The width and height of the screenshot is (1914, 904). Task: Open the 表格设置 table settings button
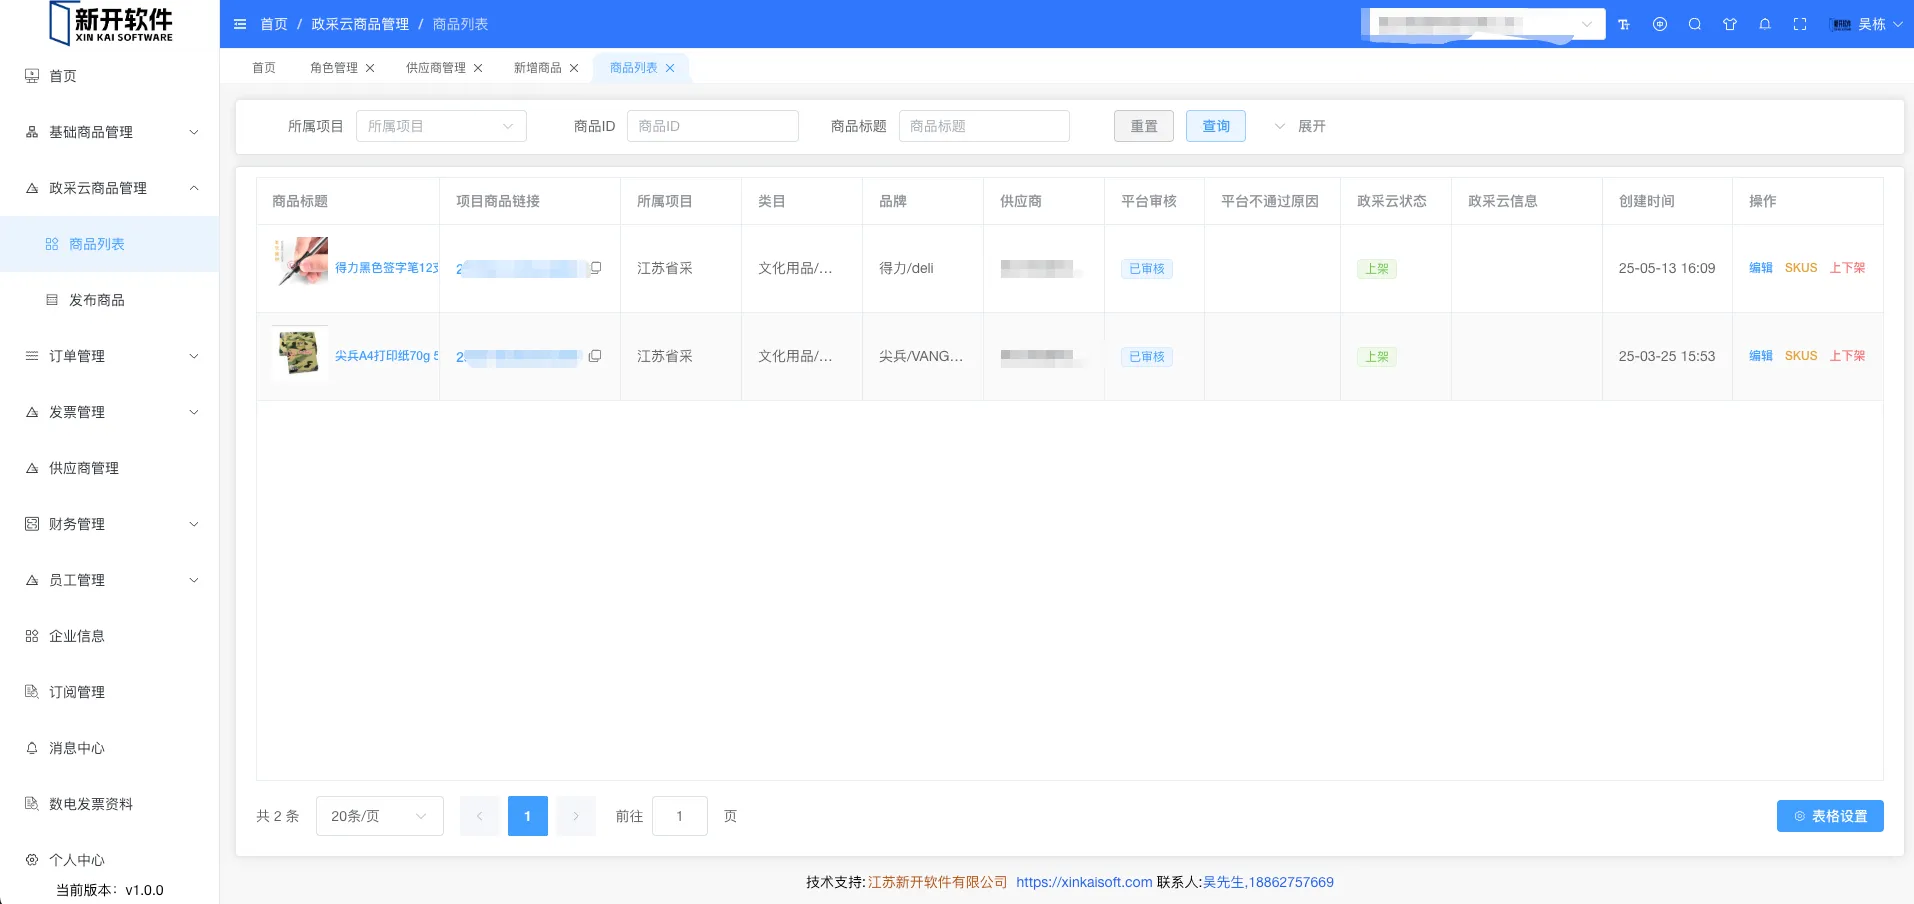[x=1829, y=816]
